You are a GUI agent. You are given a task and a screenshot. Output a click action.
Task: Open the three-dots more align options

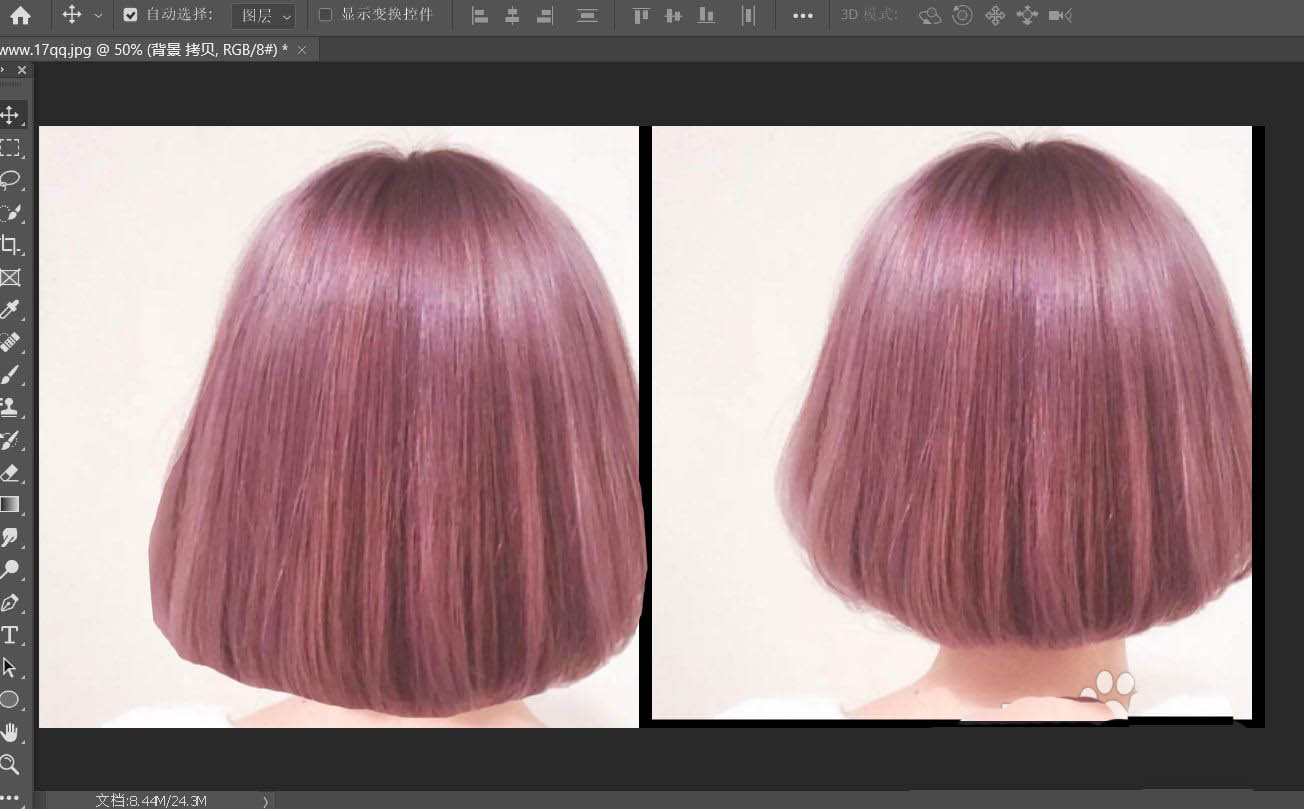[802, 15]
